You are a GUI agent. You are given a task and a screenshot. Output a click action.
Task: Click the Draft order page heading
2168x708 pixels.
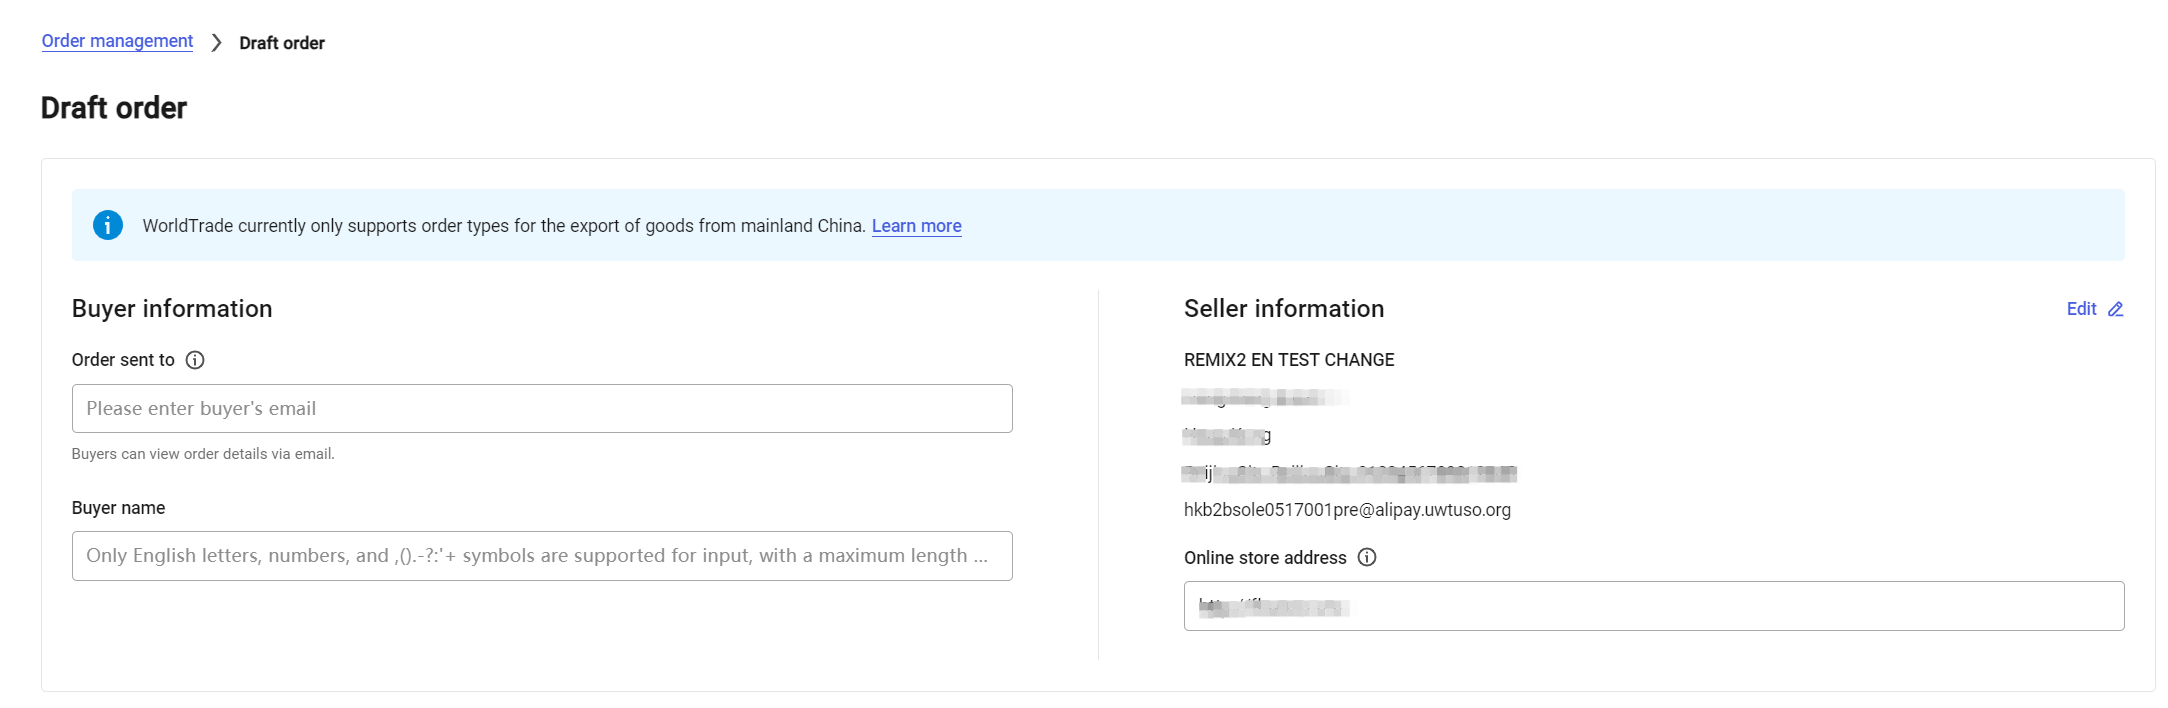coord(114,108)
